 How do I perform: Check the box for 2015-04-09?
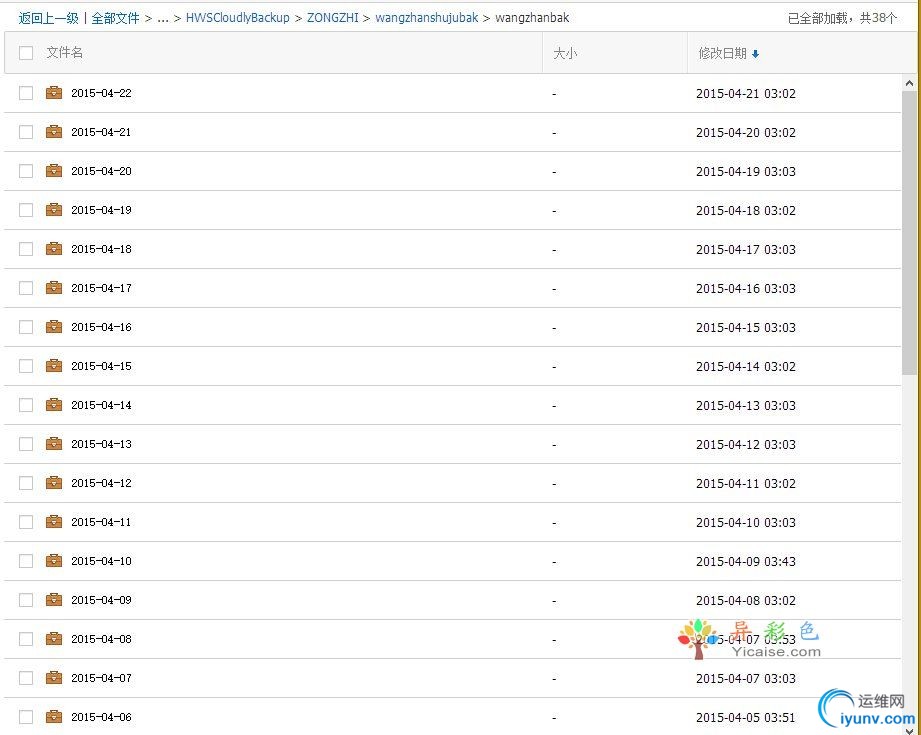26,599
